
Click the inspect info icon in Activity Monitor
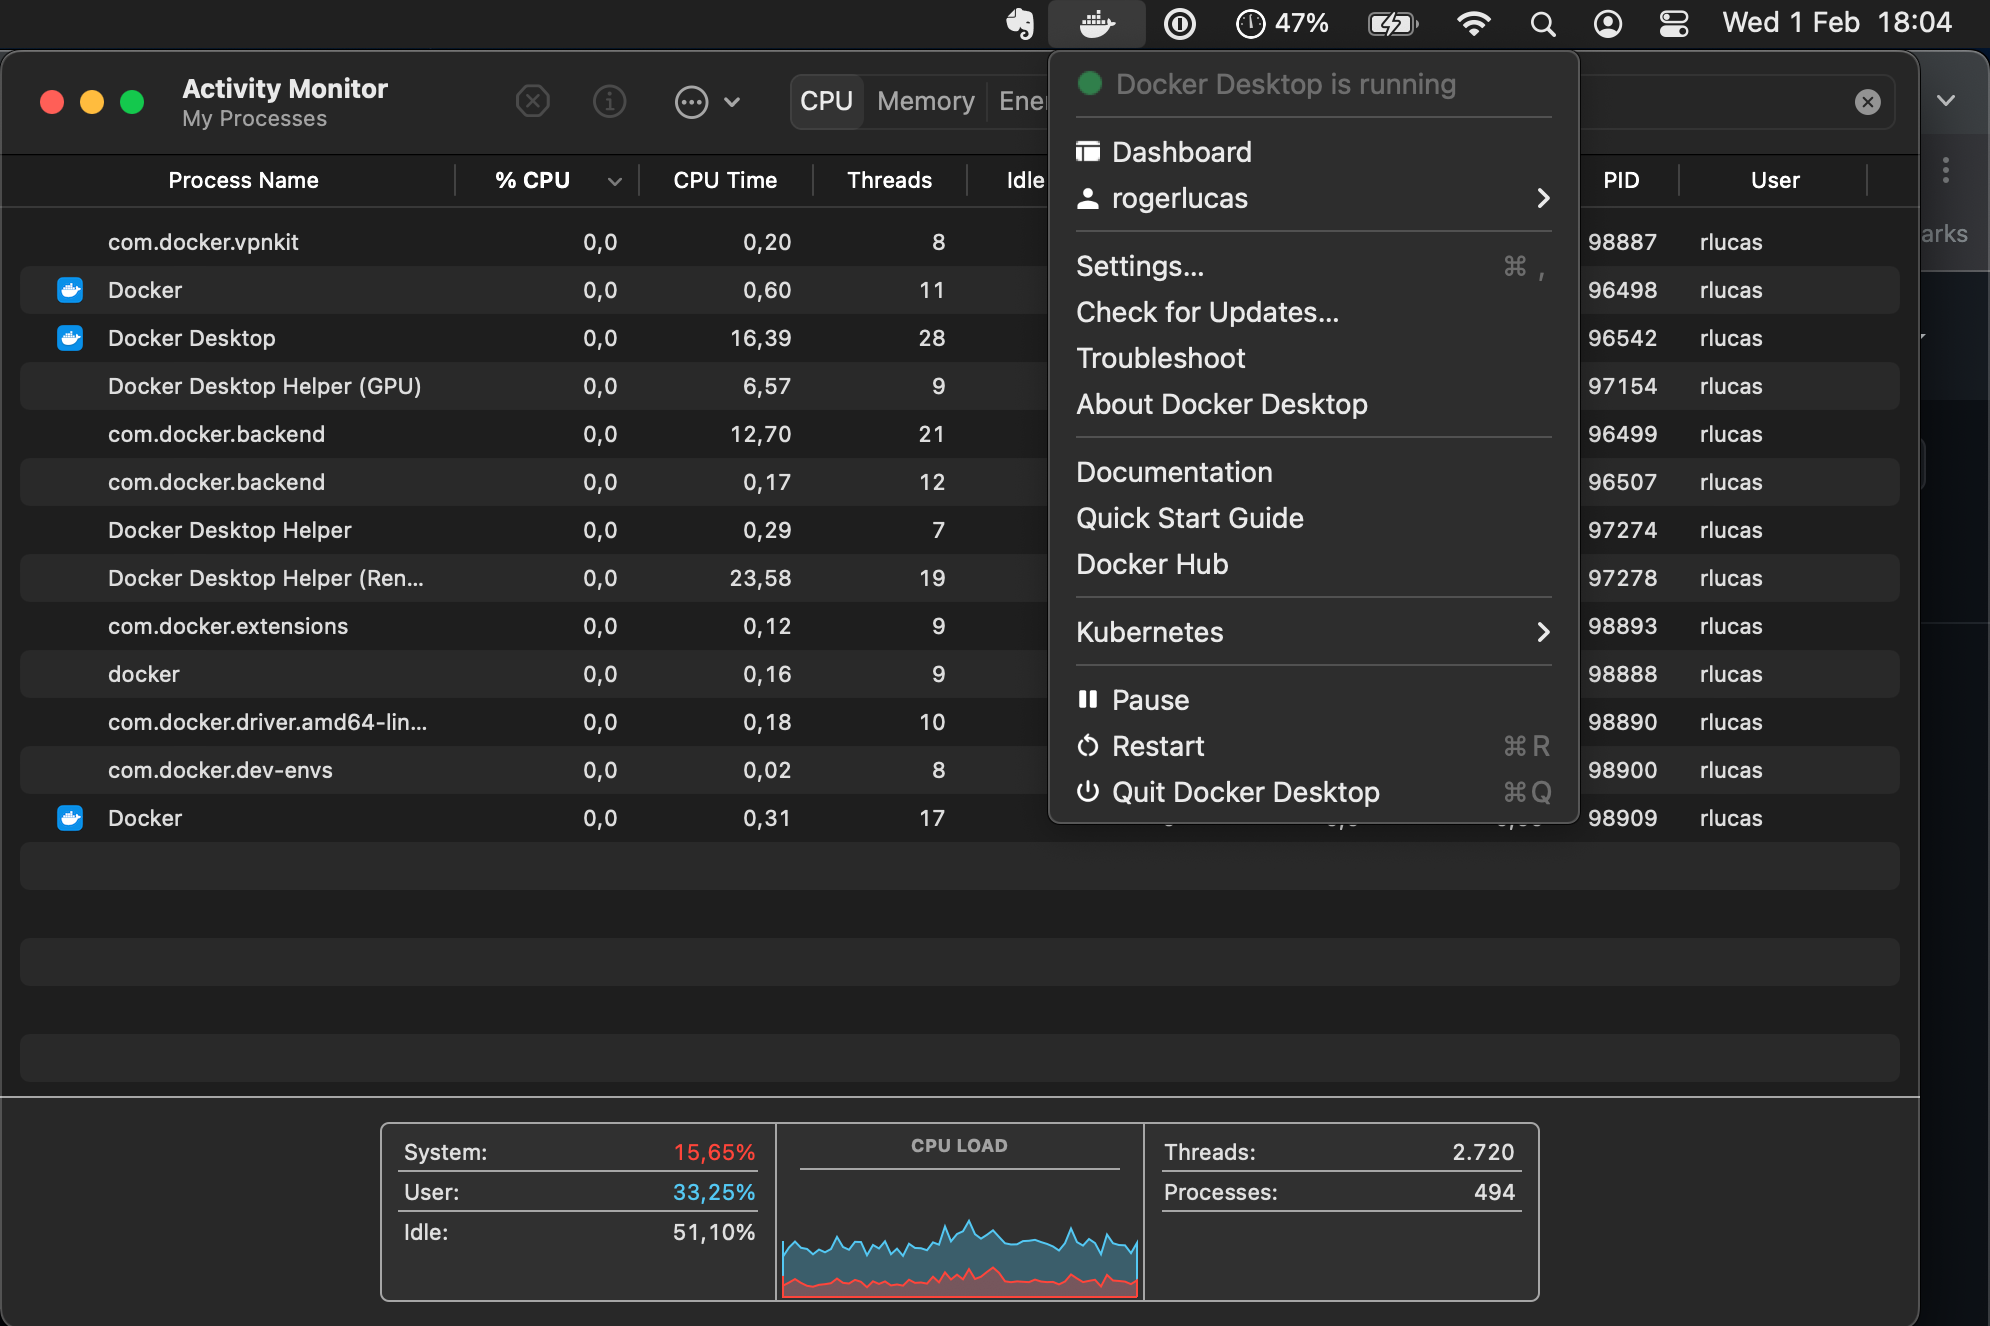pos(609,101)
